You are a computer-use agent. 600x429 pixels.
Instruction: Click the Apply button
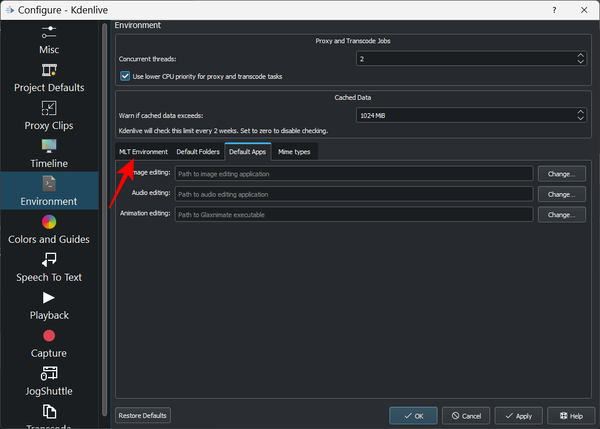[x=518, y=416]
